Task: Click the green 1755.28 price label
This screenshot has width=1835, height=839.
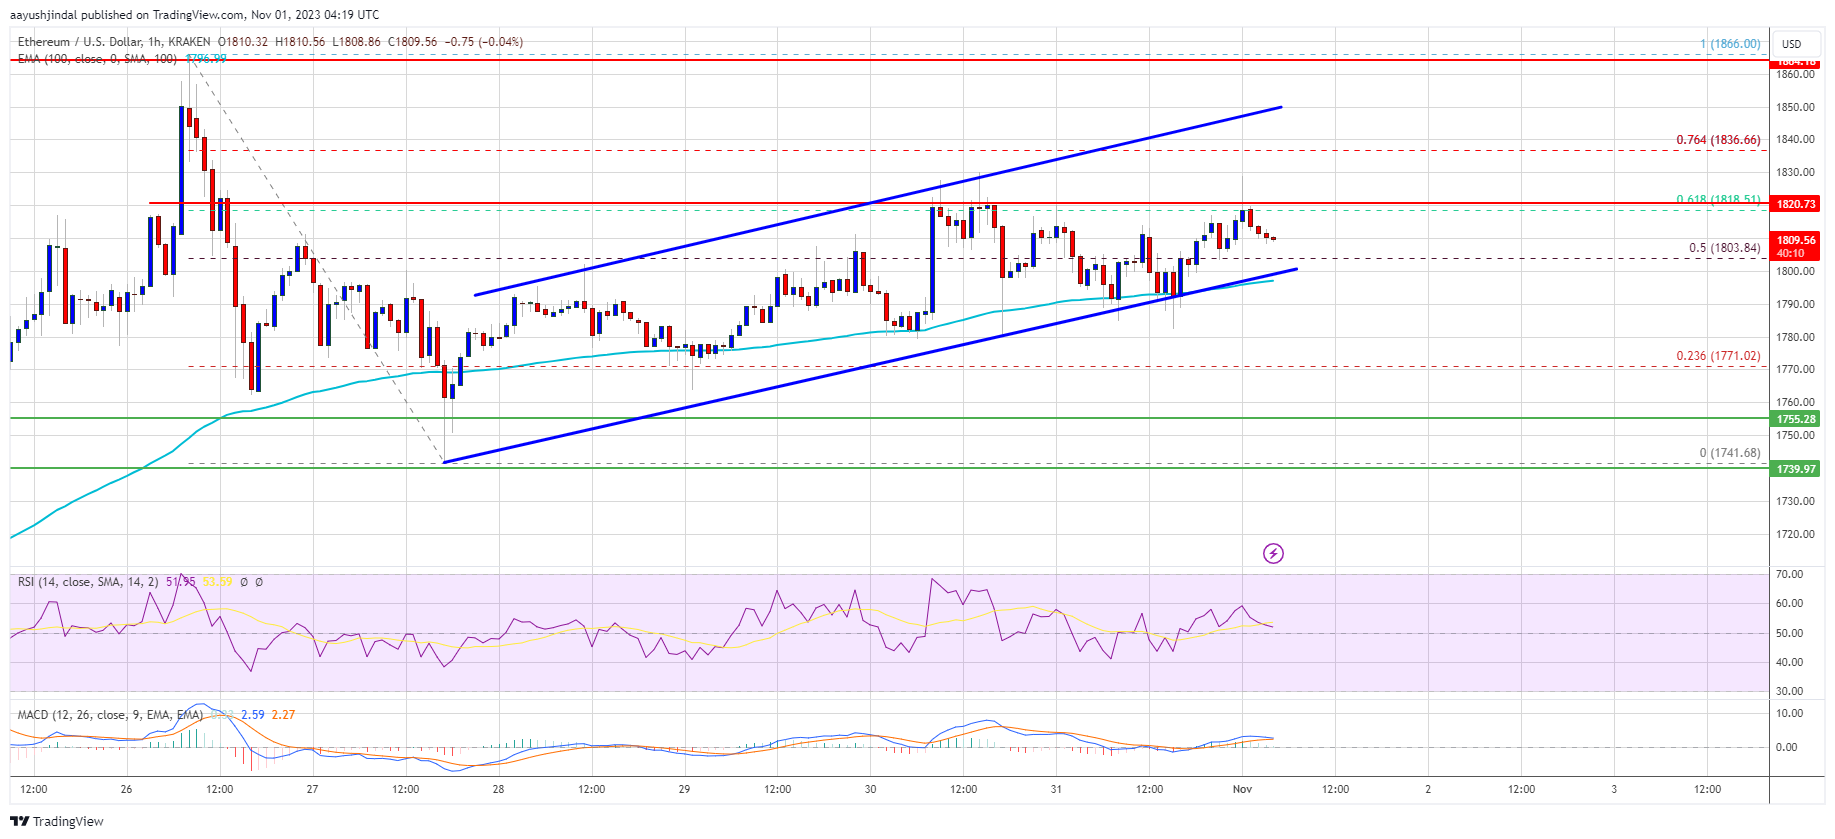Action: (1795, 419)
